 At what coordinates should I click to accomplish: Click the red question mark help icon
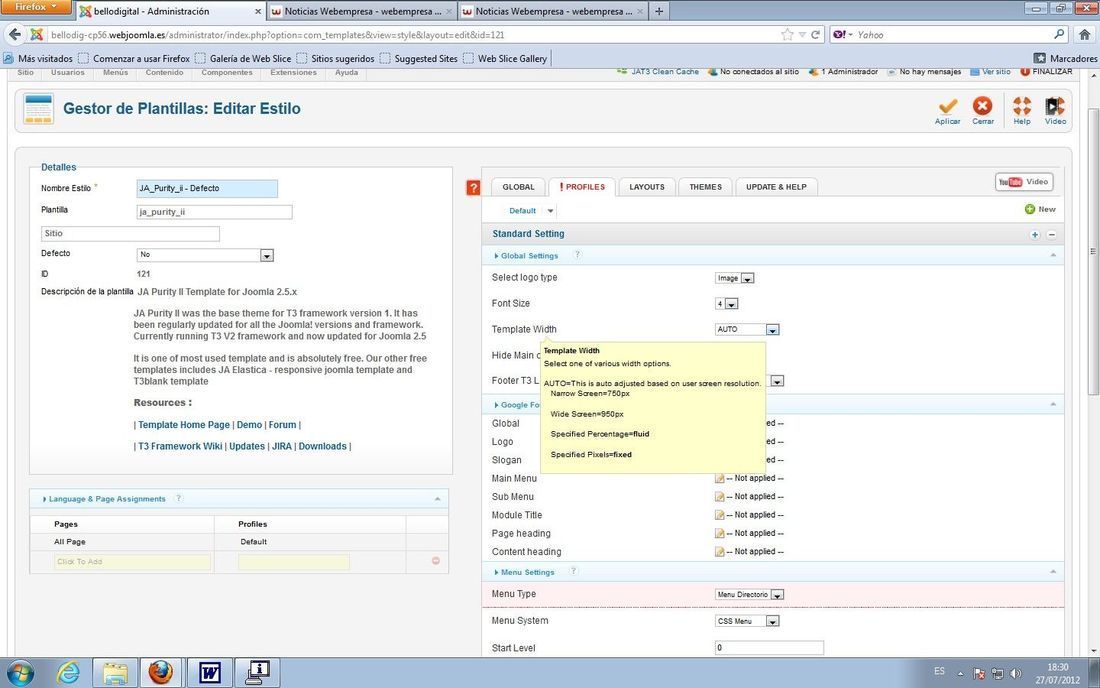click(x=474, y=187)
